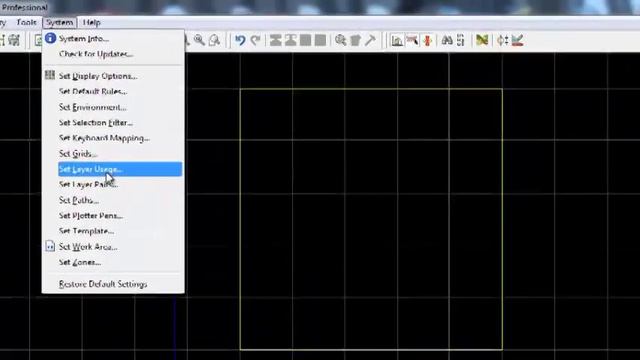The width and height of the screenshot is (640, 360).
Task: Click the zoom magnifier icon left of Undo
Action: click(x=199, y=40)
